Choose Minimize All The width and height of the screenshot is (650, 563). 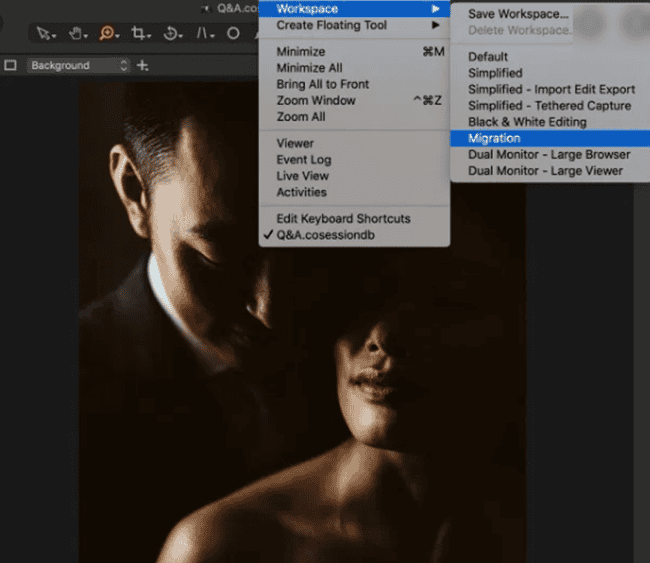(354, 68)
